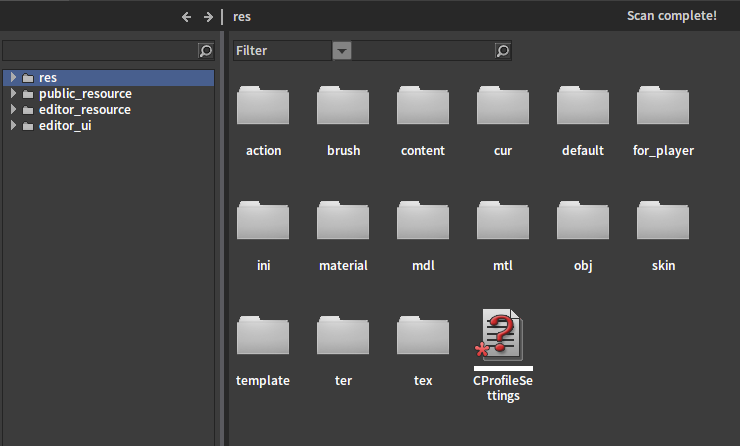Screen dimensions: 740x446
Task: Select res in the folder tree
Action: click(109, 77)
